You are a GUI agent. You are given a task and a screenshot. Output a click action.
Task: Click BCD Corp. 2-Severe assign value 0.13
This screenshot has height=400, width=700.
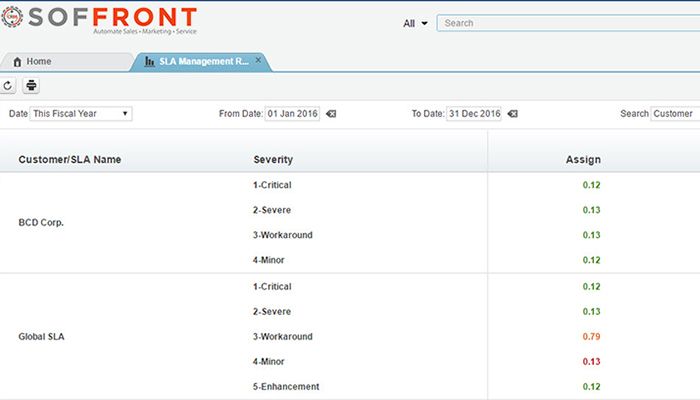[592, 210]
